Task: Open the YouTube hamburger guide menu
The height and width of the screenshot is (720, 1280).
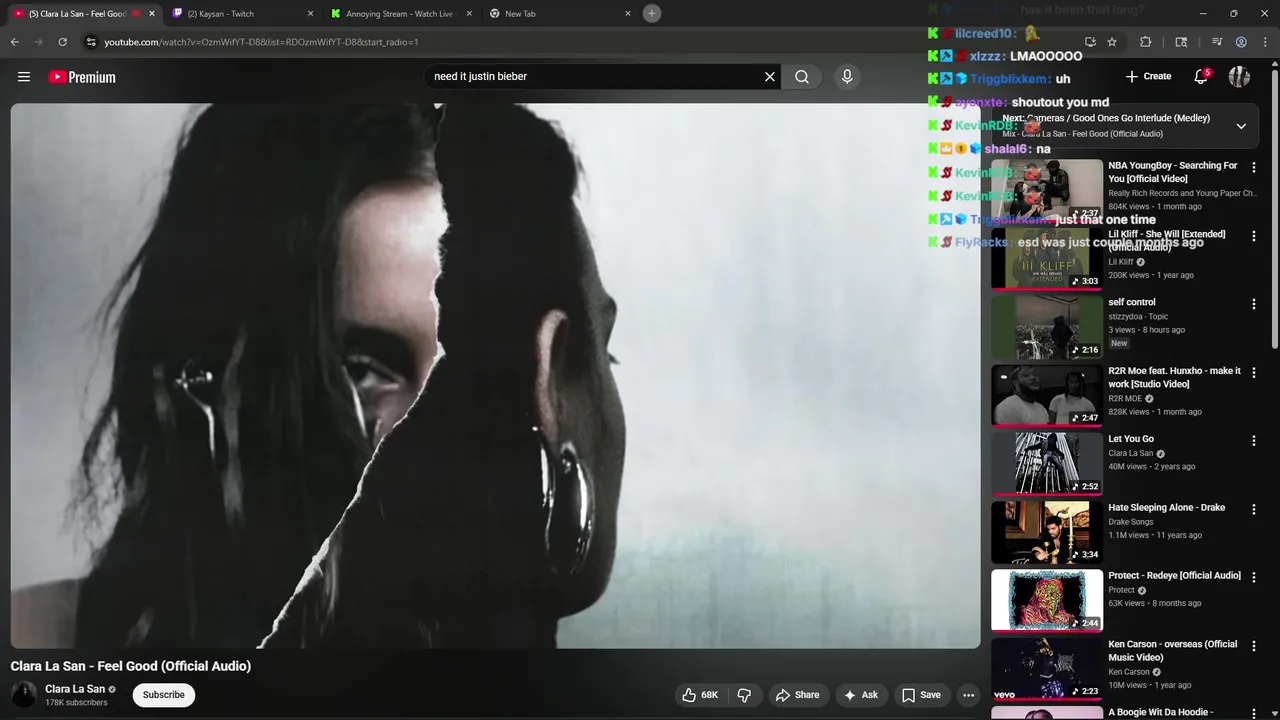Action: pos(24,77)
